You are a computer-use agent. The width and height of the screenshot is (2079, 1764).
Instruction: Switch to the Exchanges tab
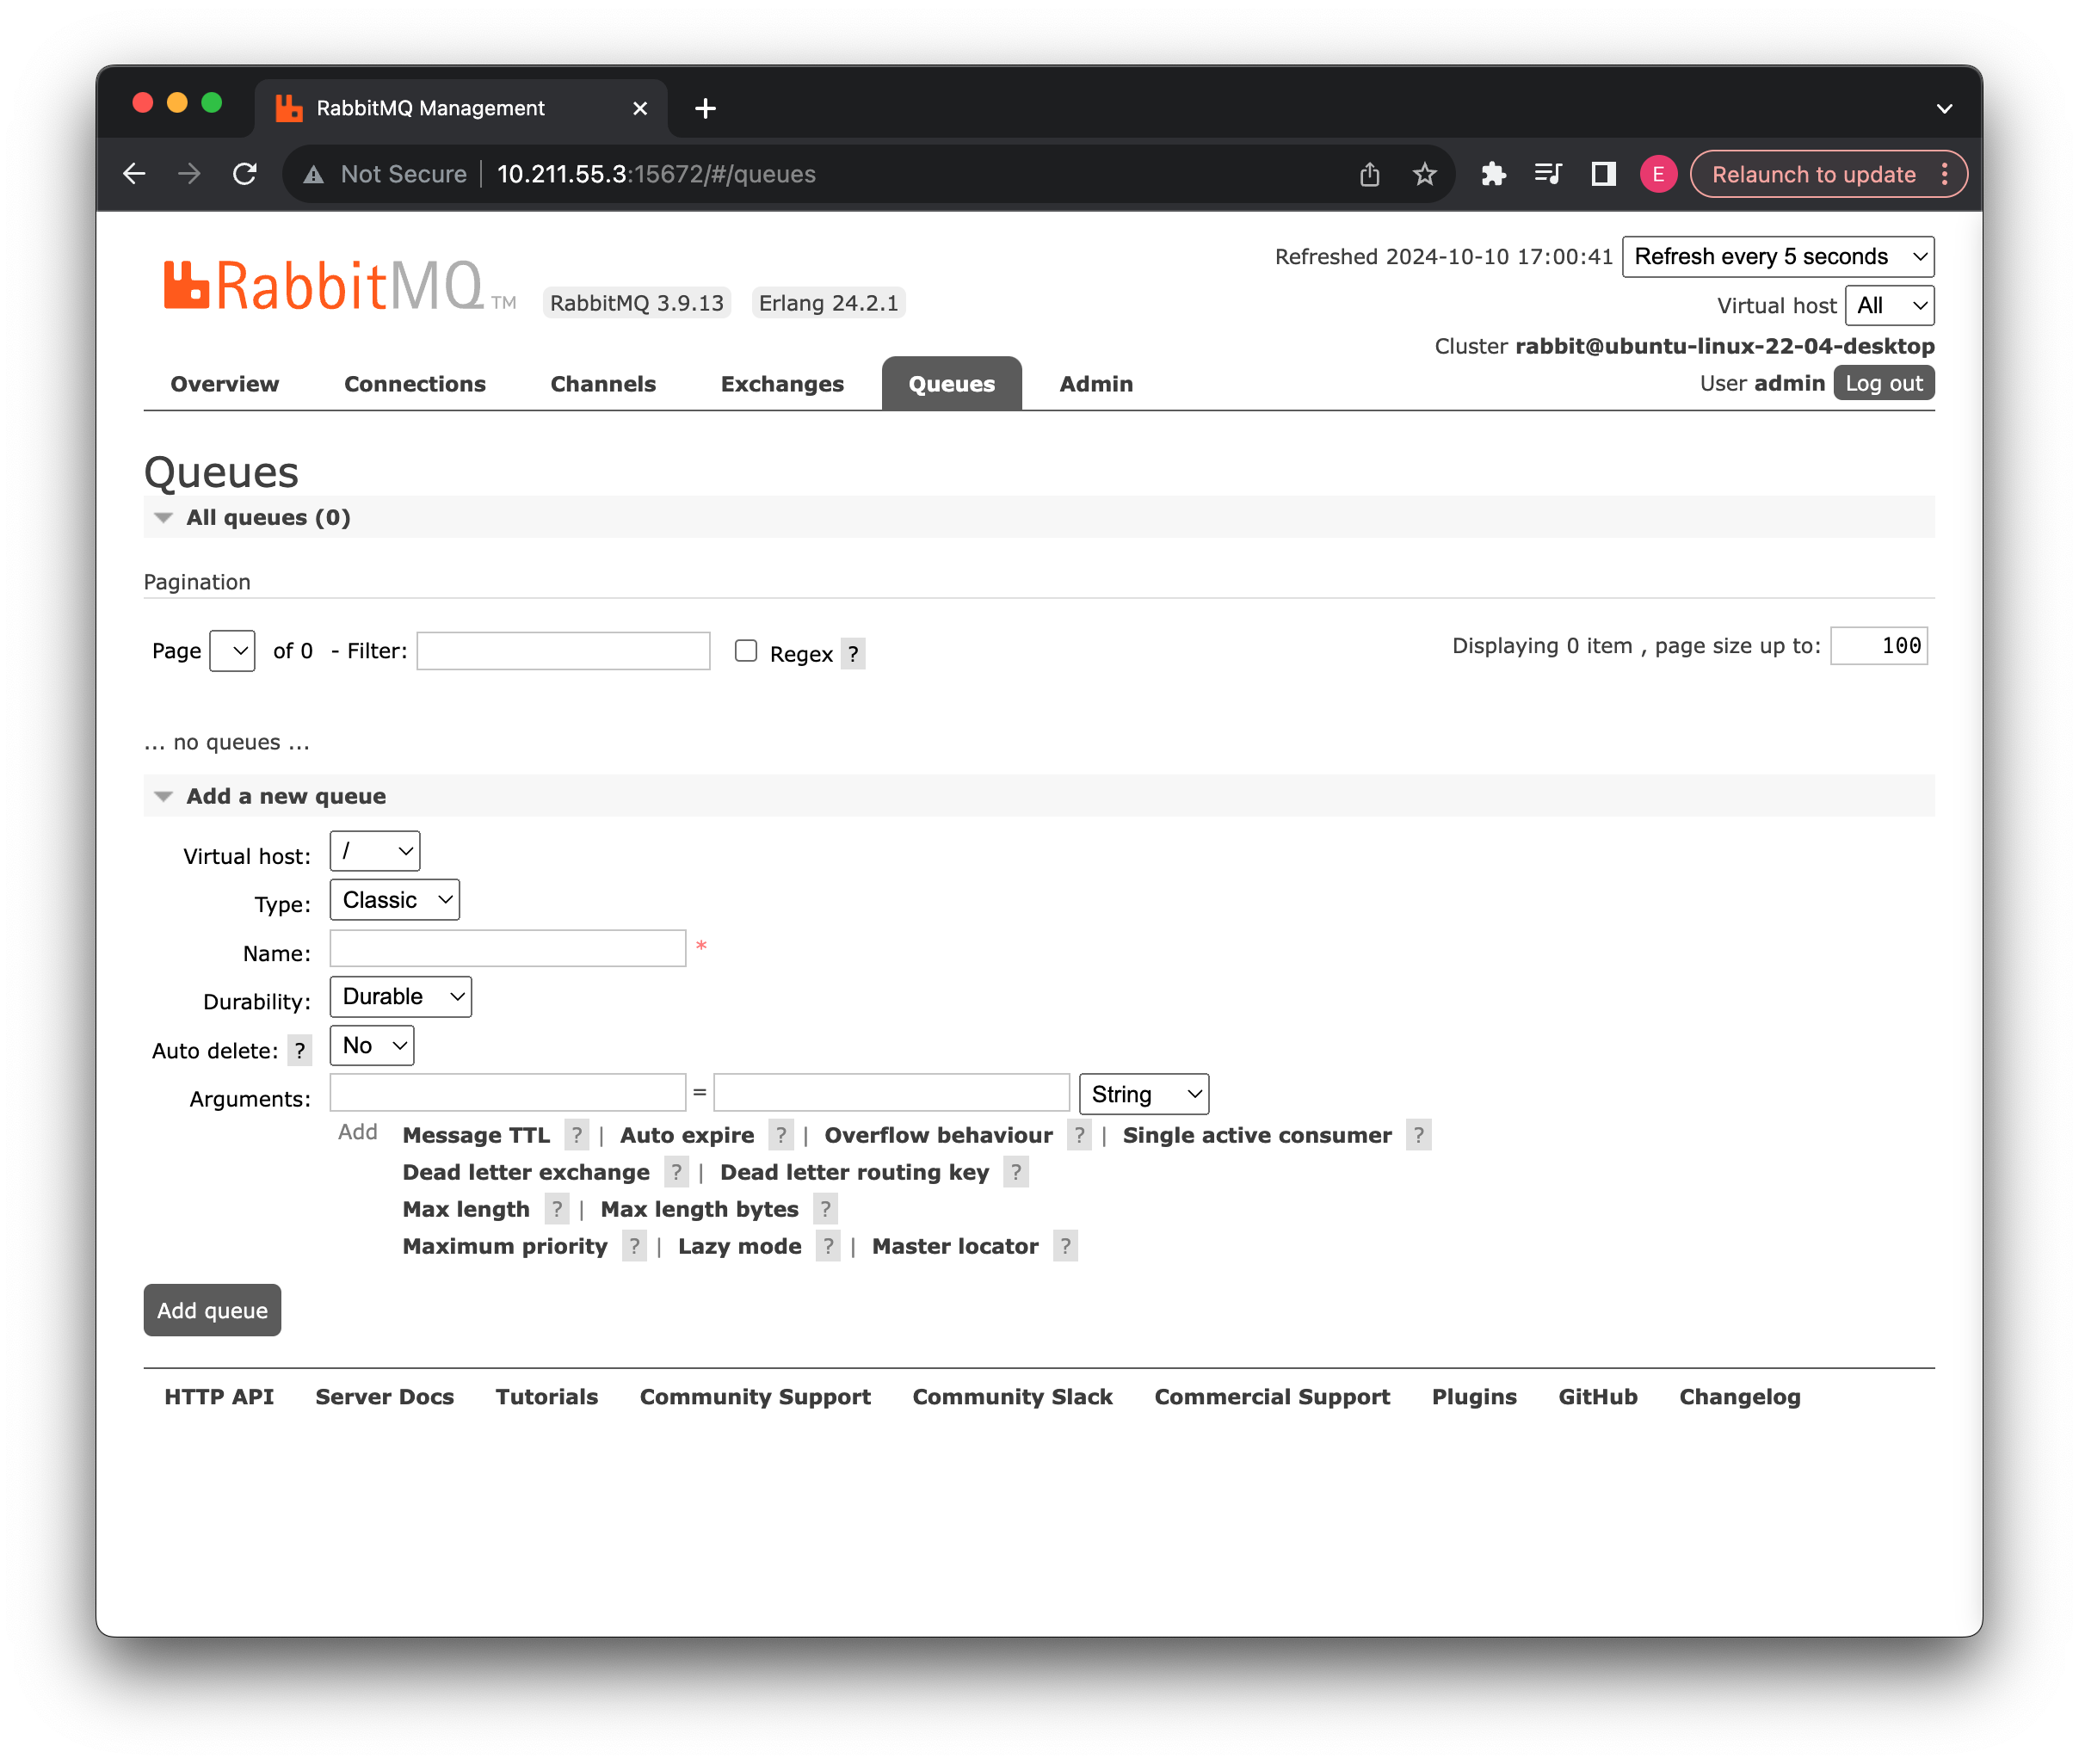point(782,384)
